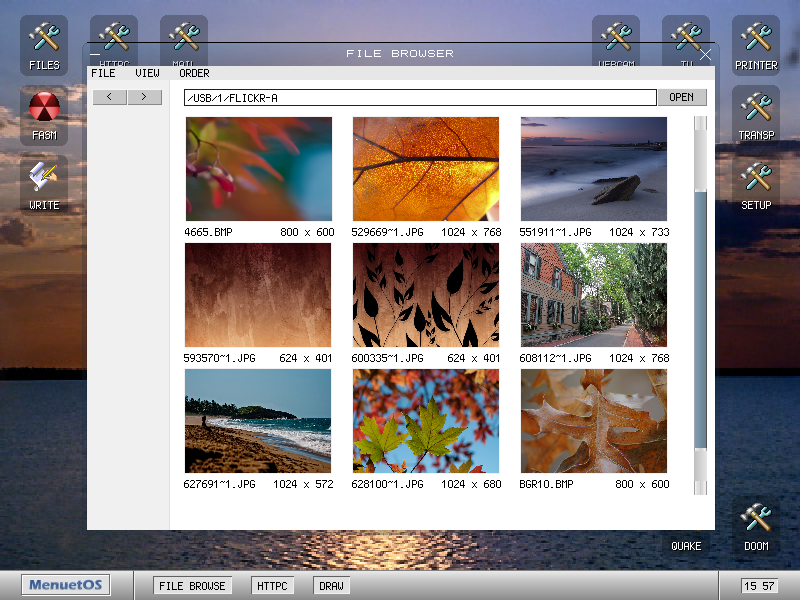The height and width of the screenshot is (600, 800).
Task: Switch to FILE BROWSE taskbar entry
Action: pos(192,586)
